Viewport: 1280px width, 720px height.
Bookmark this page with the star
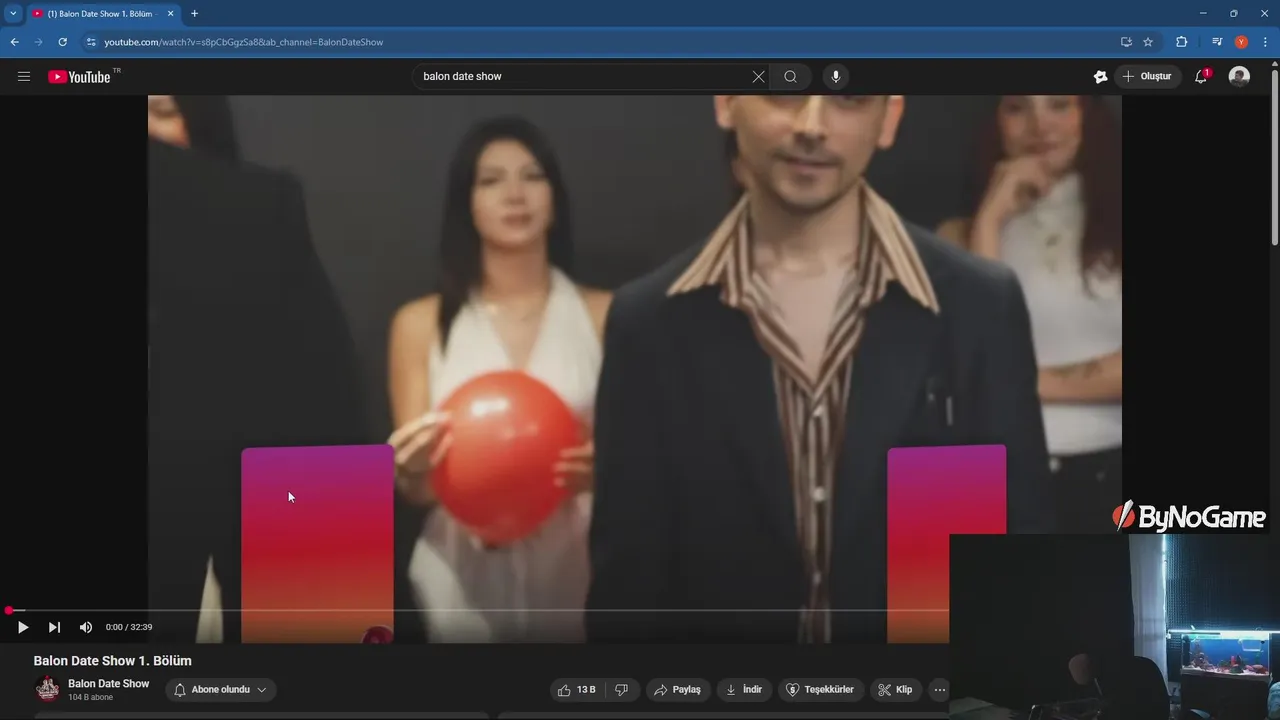(x=1148, y=42)
